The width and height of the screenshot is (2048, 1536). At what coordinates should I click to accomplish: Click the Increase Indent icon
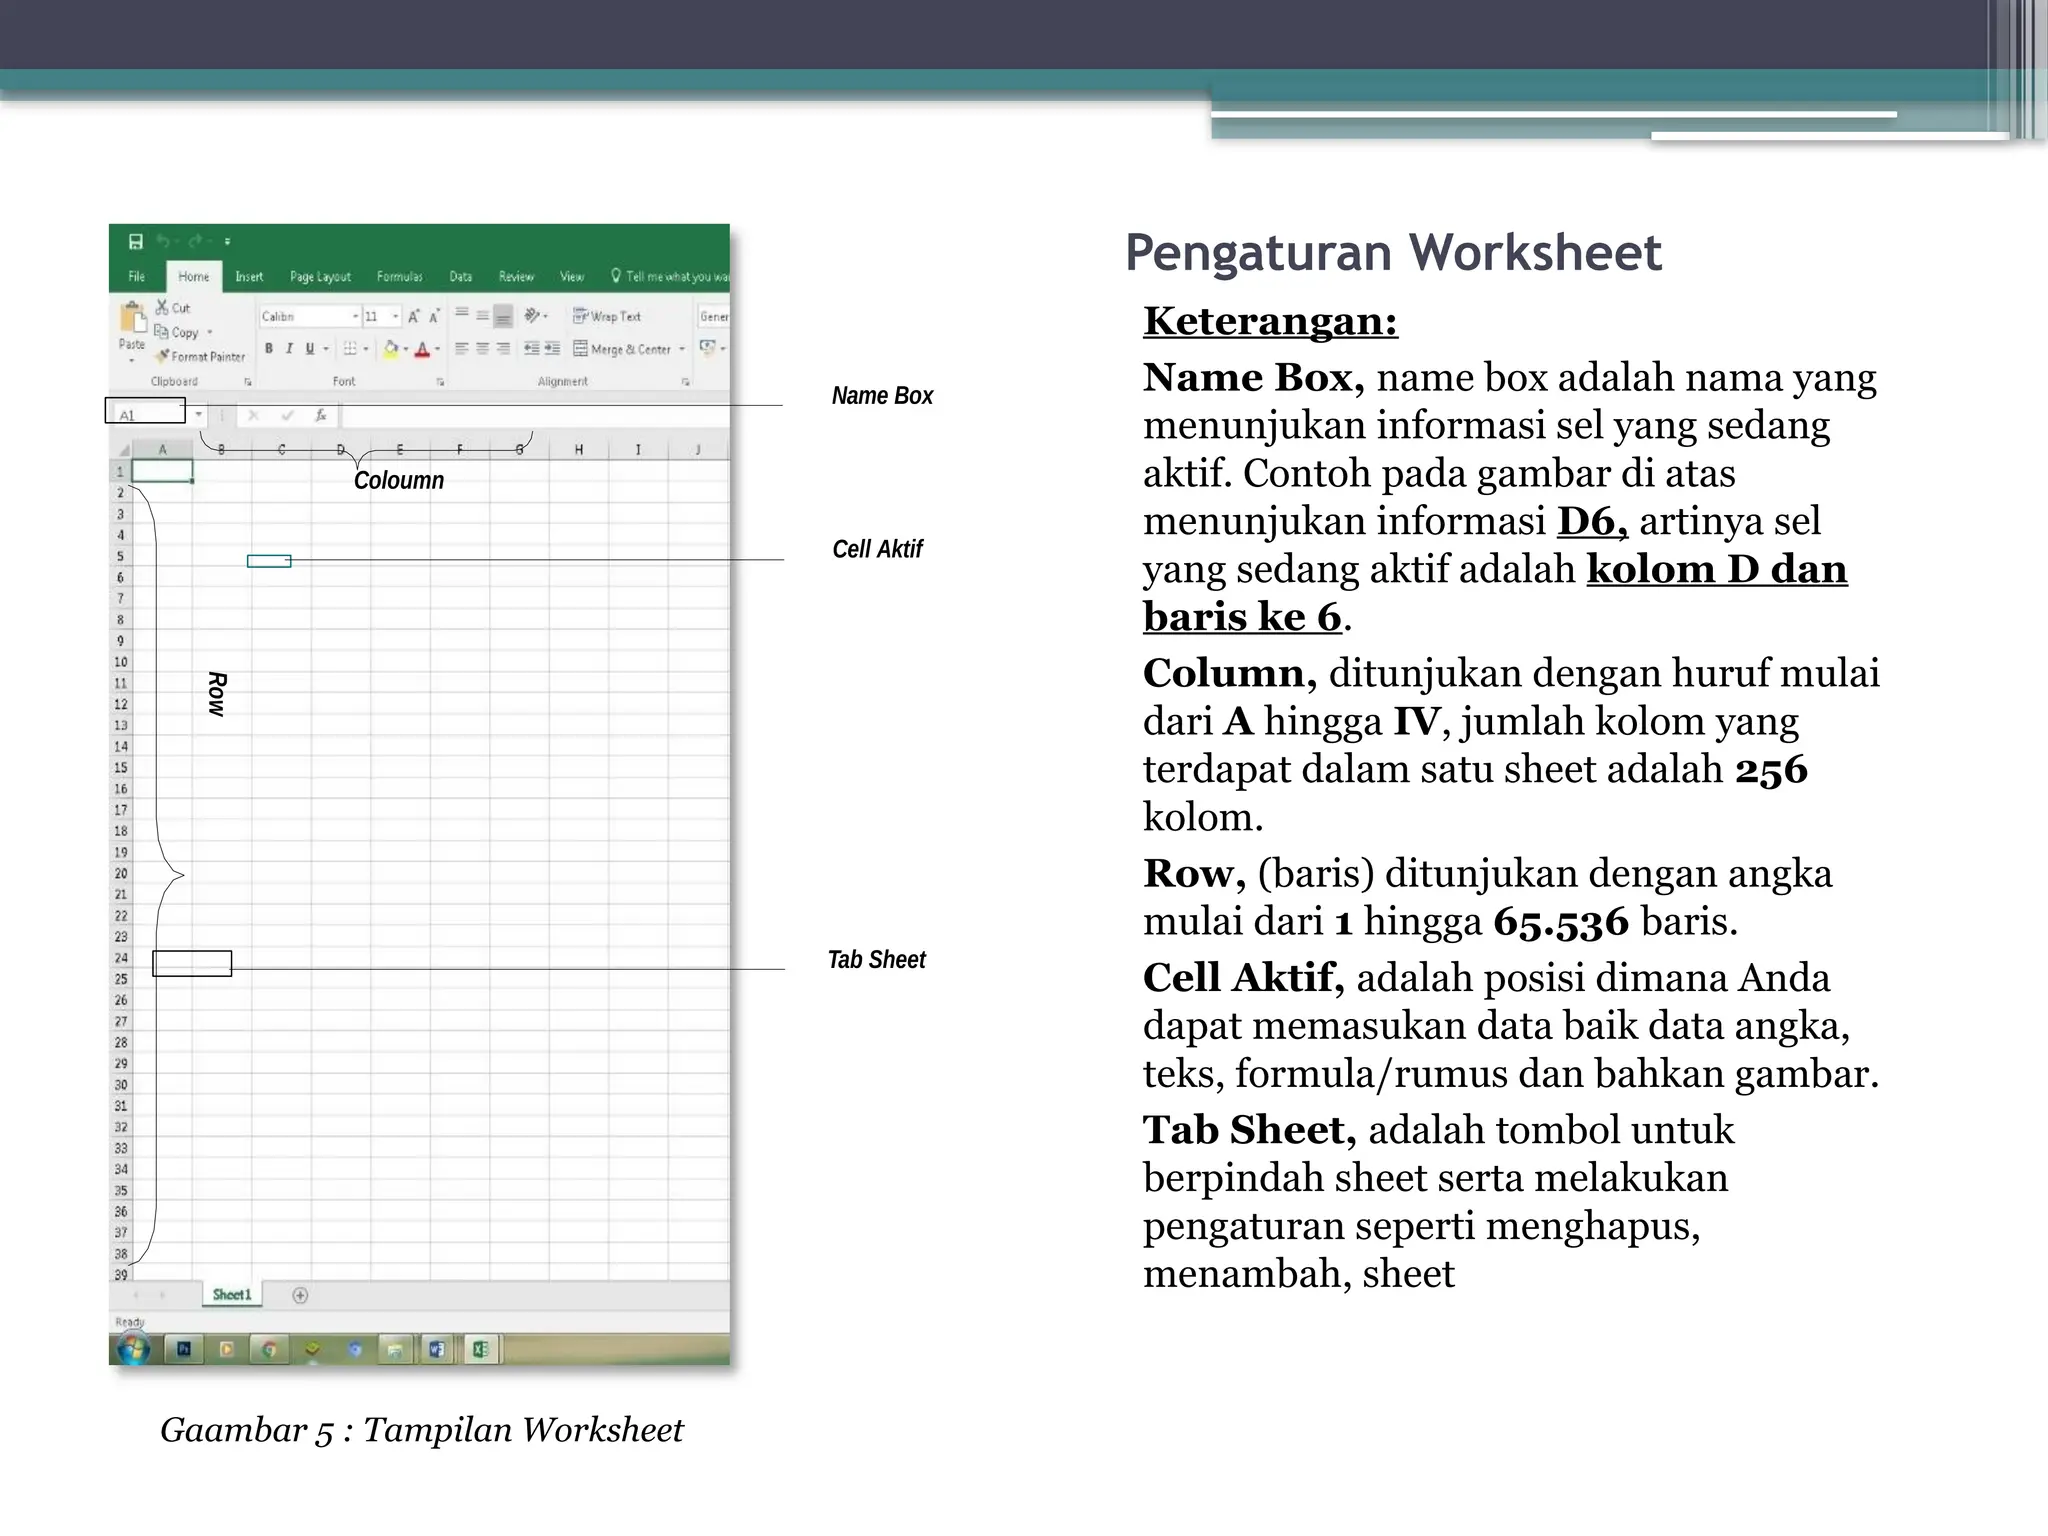coord(552,348)
